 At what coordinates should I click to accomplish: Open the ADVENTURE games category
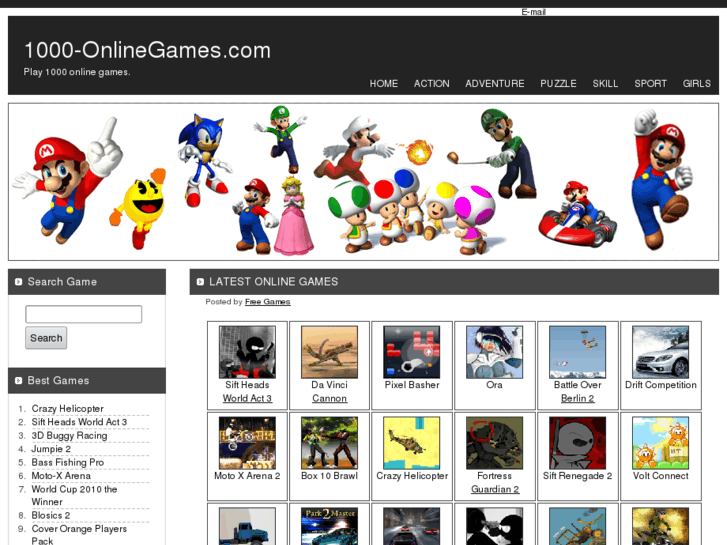495,83
